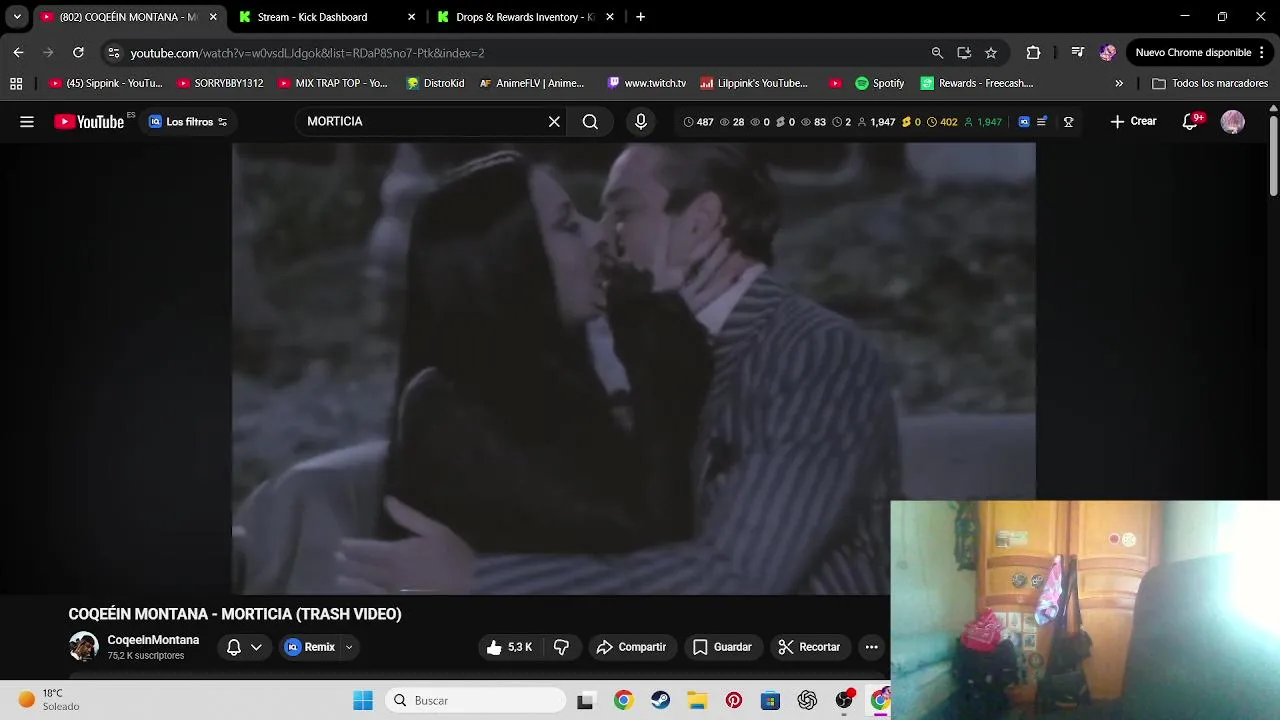Viewport: 1280px width, 720px height.
Task: Switch to Stream - Kick Dashboard tab
Action: click(312, 17)
